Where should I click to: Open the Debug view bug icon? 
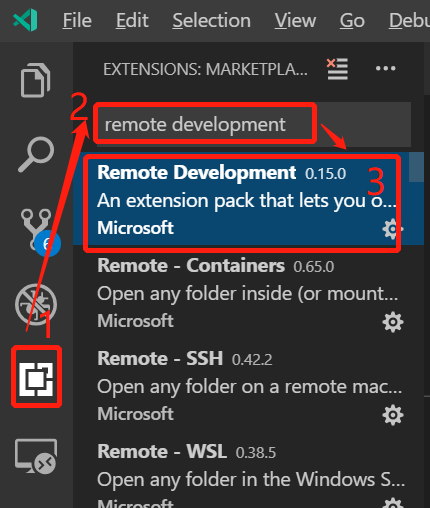(x=36, y=304)
